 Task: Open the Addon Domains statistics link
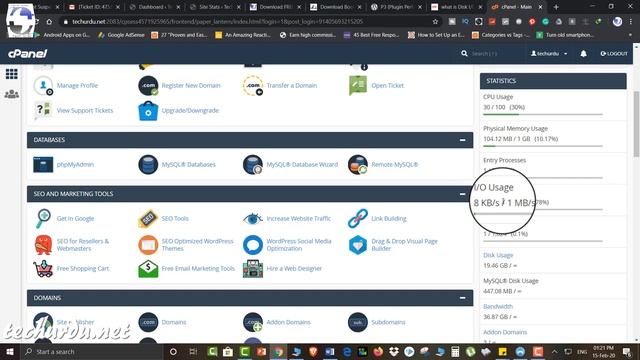pos(505,332)
